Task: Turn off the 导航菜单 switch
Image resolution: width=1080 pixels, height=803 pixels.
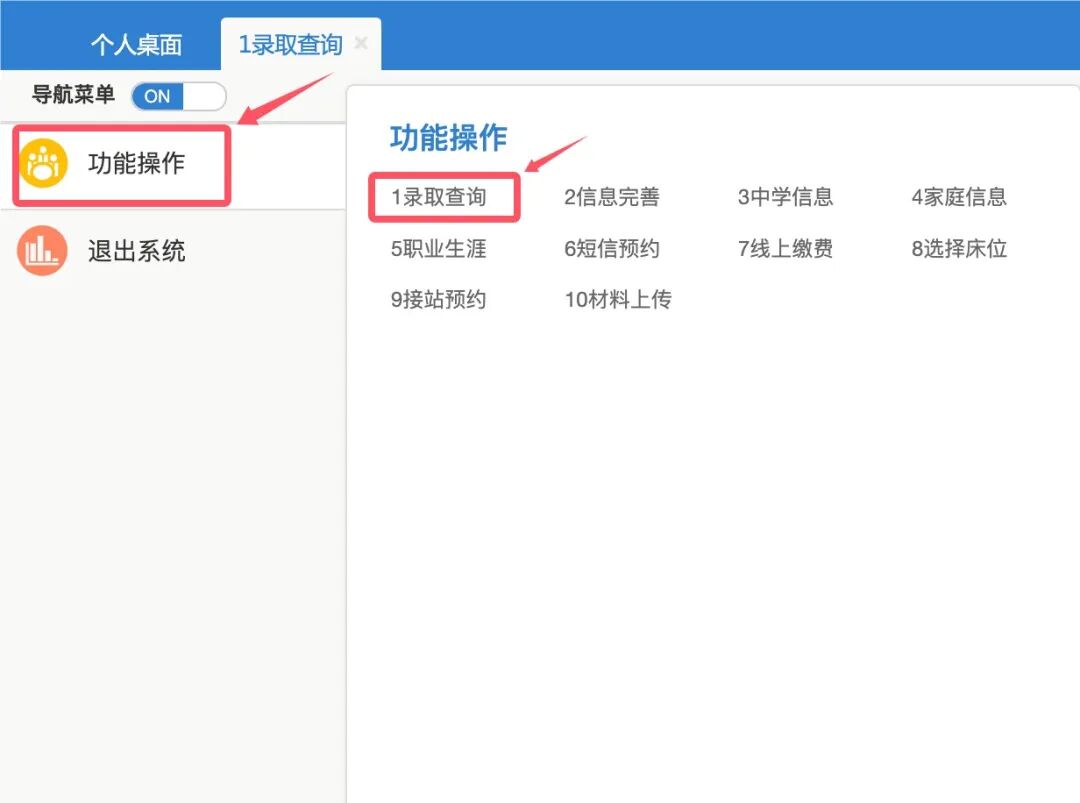Action: coord(180,96)
